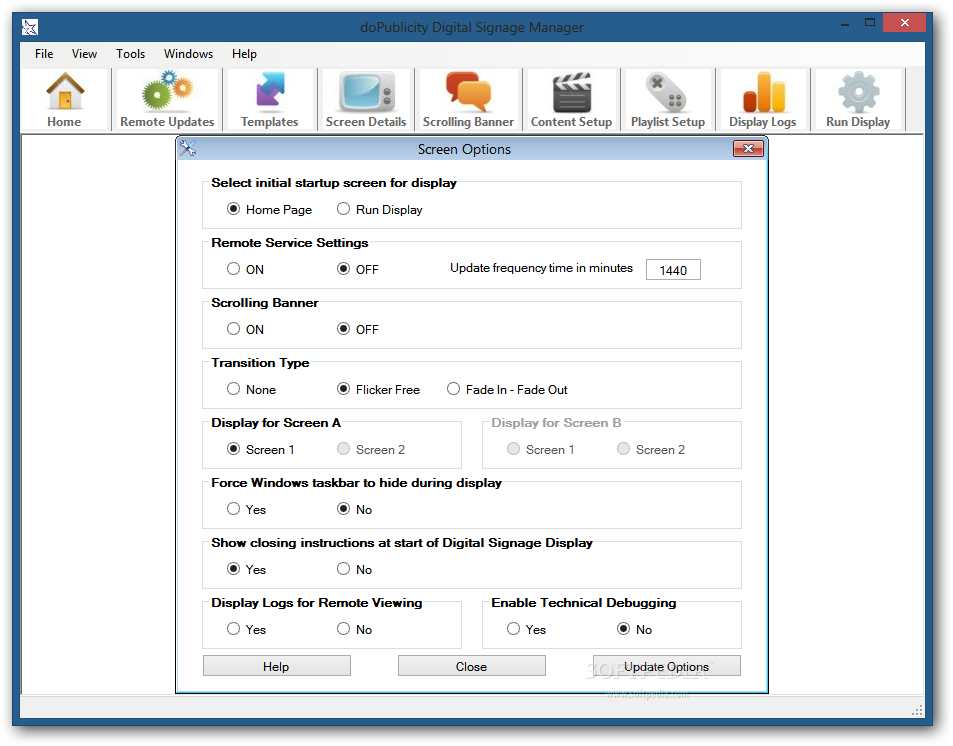Select No for forcing taskbar hide
Screen dimensions: 953x746
point(355,509)
